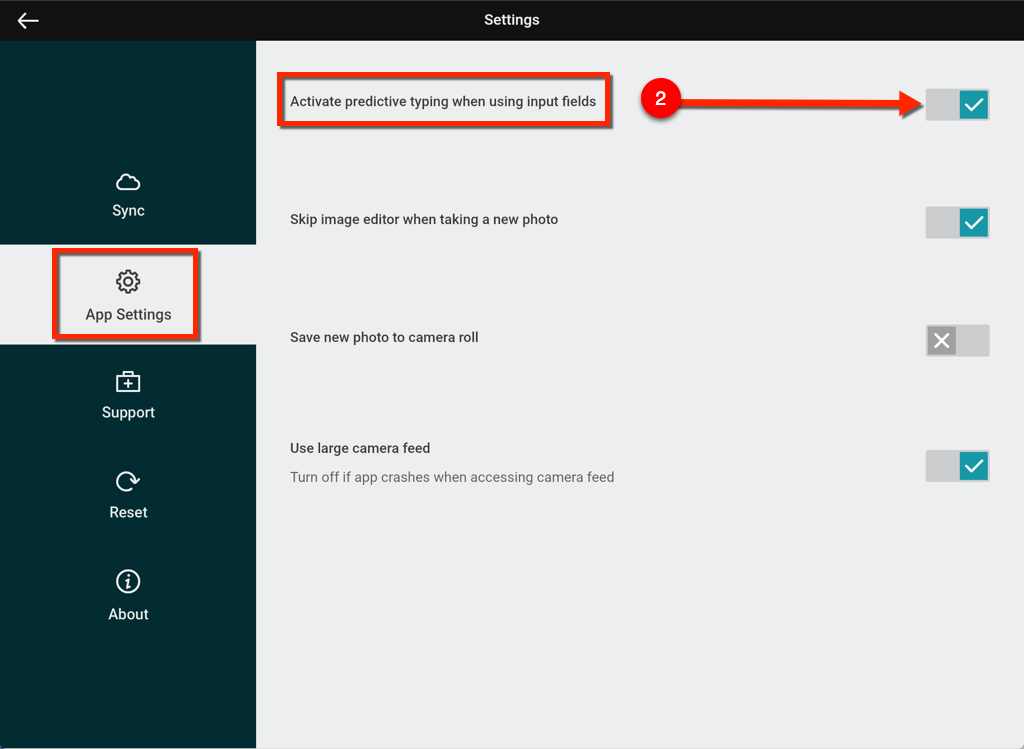
Task: Open the Sync tab by its label
Action: click(128, 211)
